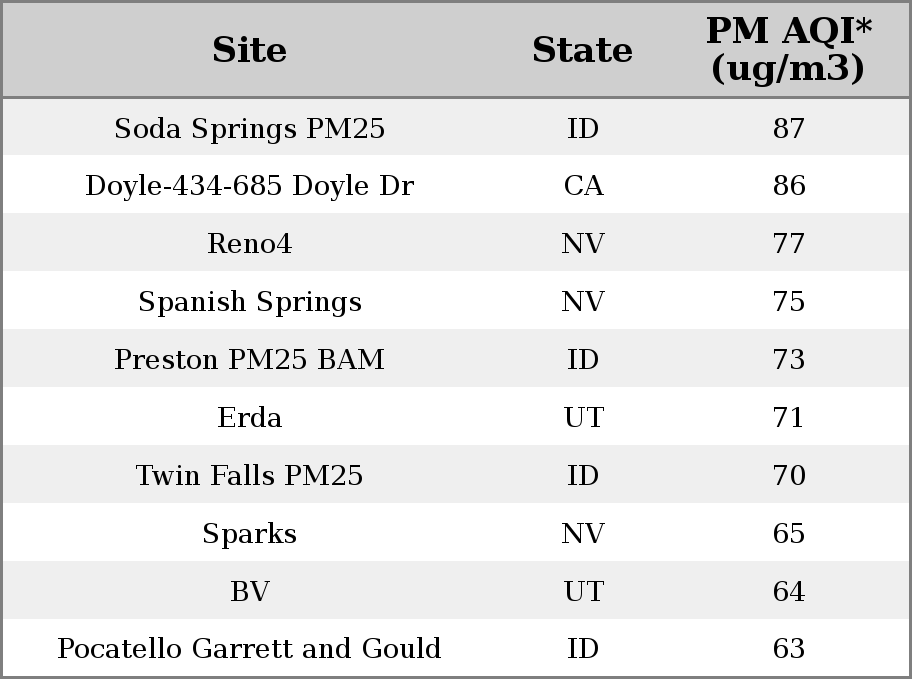912x679 pixels.
Task: Click the AQI value 86
Action: pos(789,186)
